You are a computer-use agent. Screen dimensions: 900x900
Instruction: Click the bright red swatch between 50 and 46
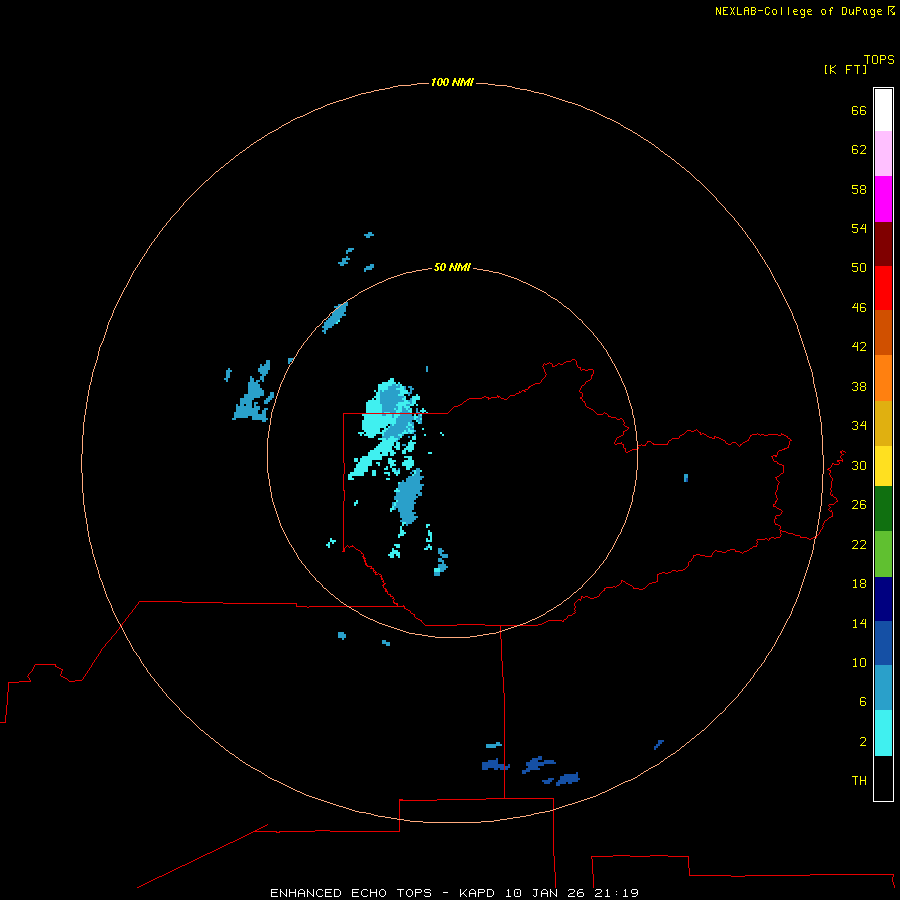tap(883, 288)
